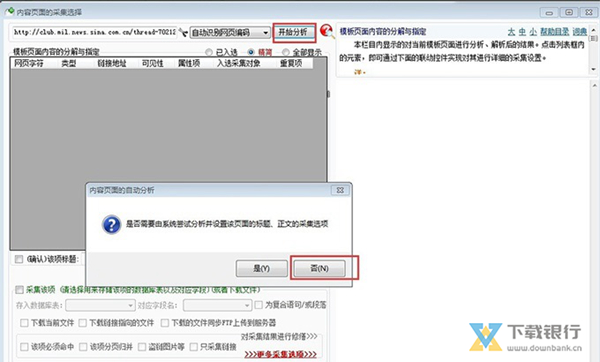
Task: Click the 网页字符 column header
Action: tap(29, 64)
